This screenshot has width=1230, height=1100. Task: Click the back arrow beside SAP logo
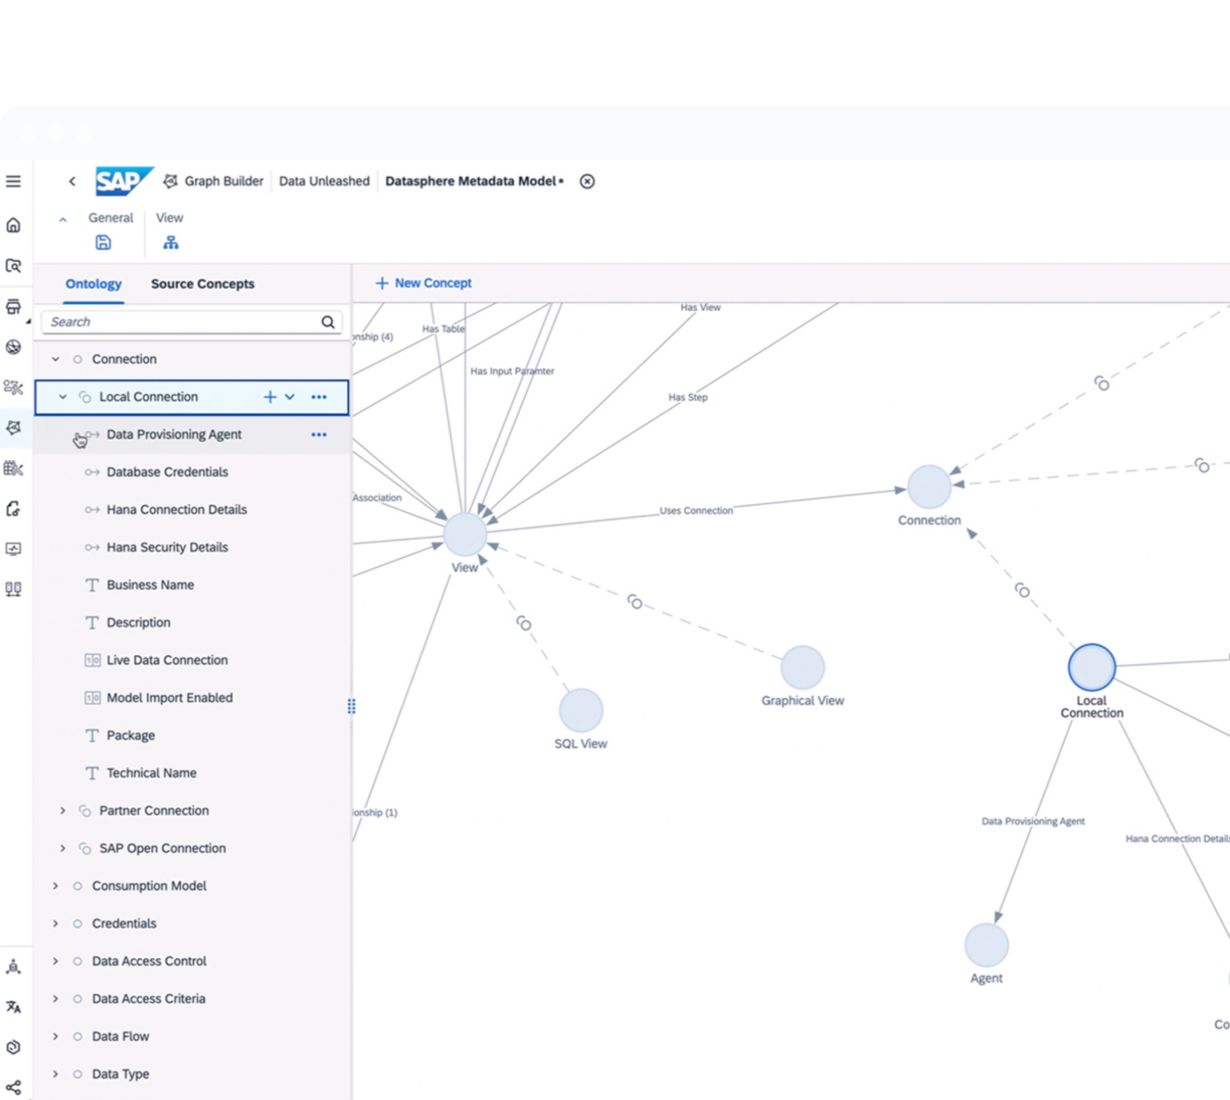point(72,181)
